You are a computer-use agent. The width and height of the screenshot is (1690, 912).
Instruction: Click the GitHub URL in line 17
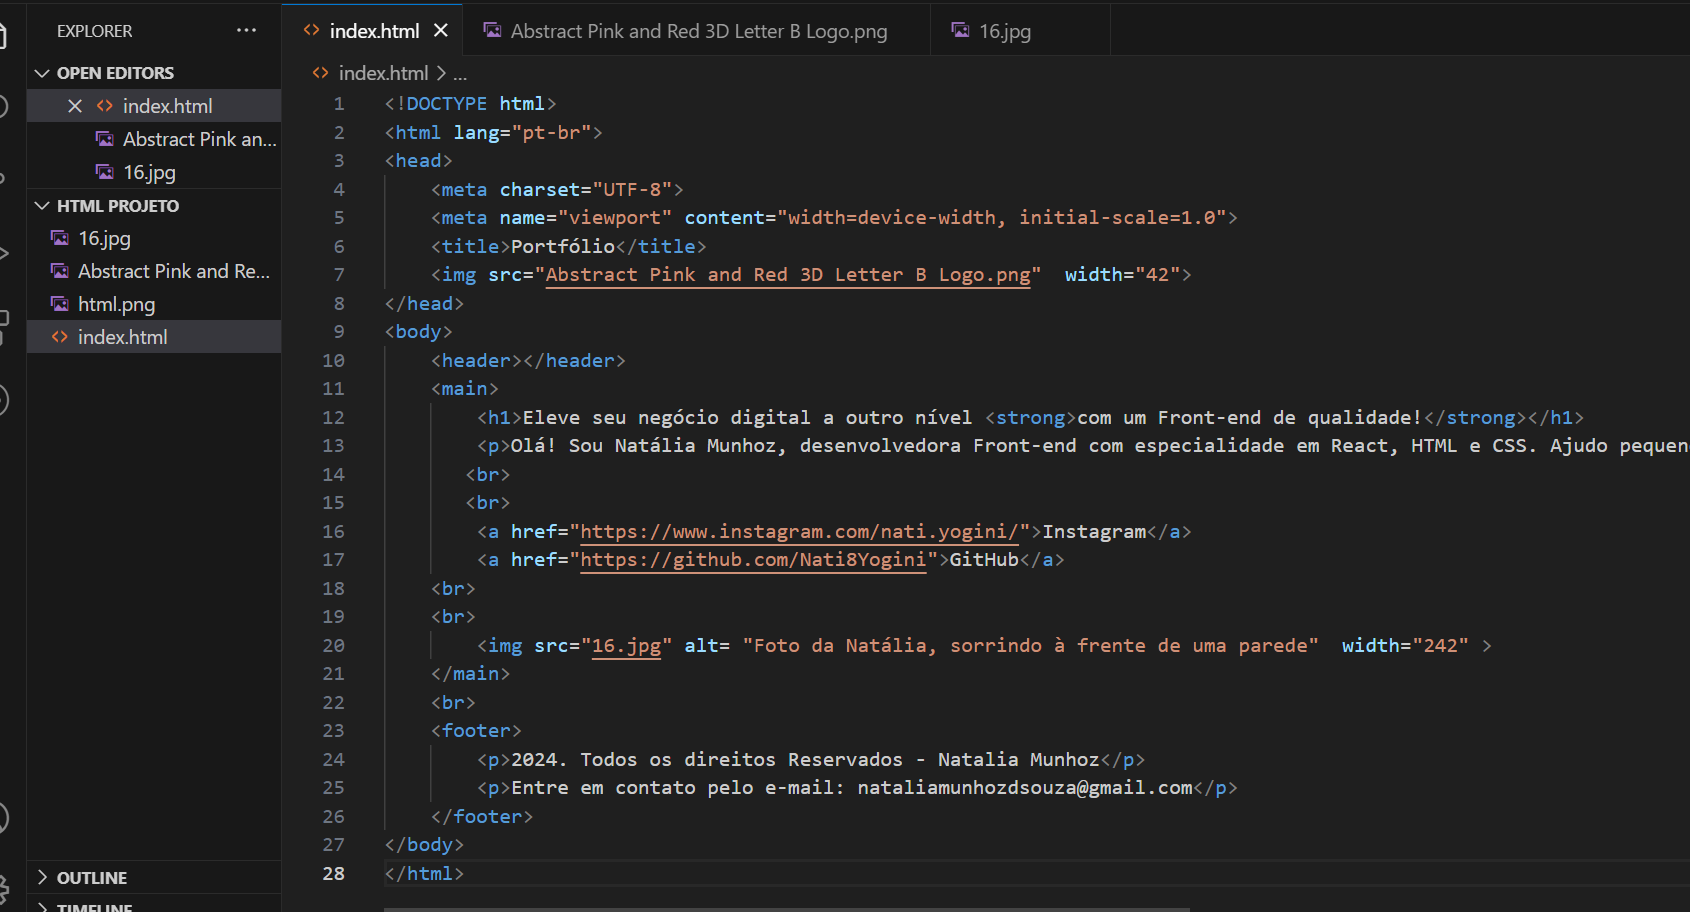click(x=753, y=559)
